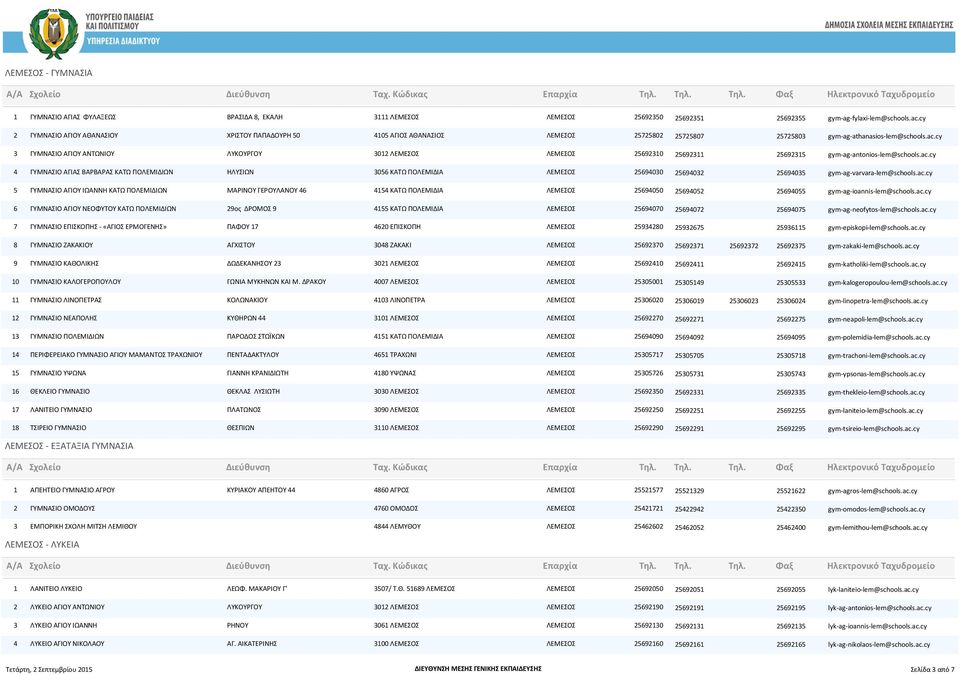Select school name ΓΥΜΝΑΣΙΟ ΛΙΝΟΠΕΤΡΑΣ
Screen dimensions: 960x675
click(66, 300)
